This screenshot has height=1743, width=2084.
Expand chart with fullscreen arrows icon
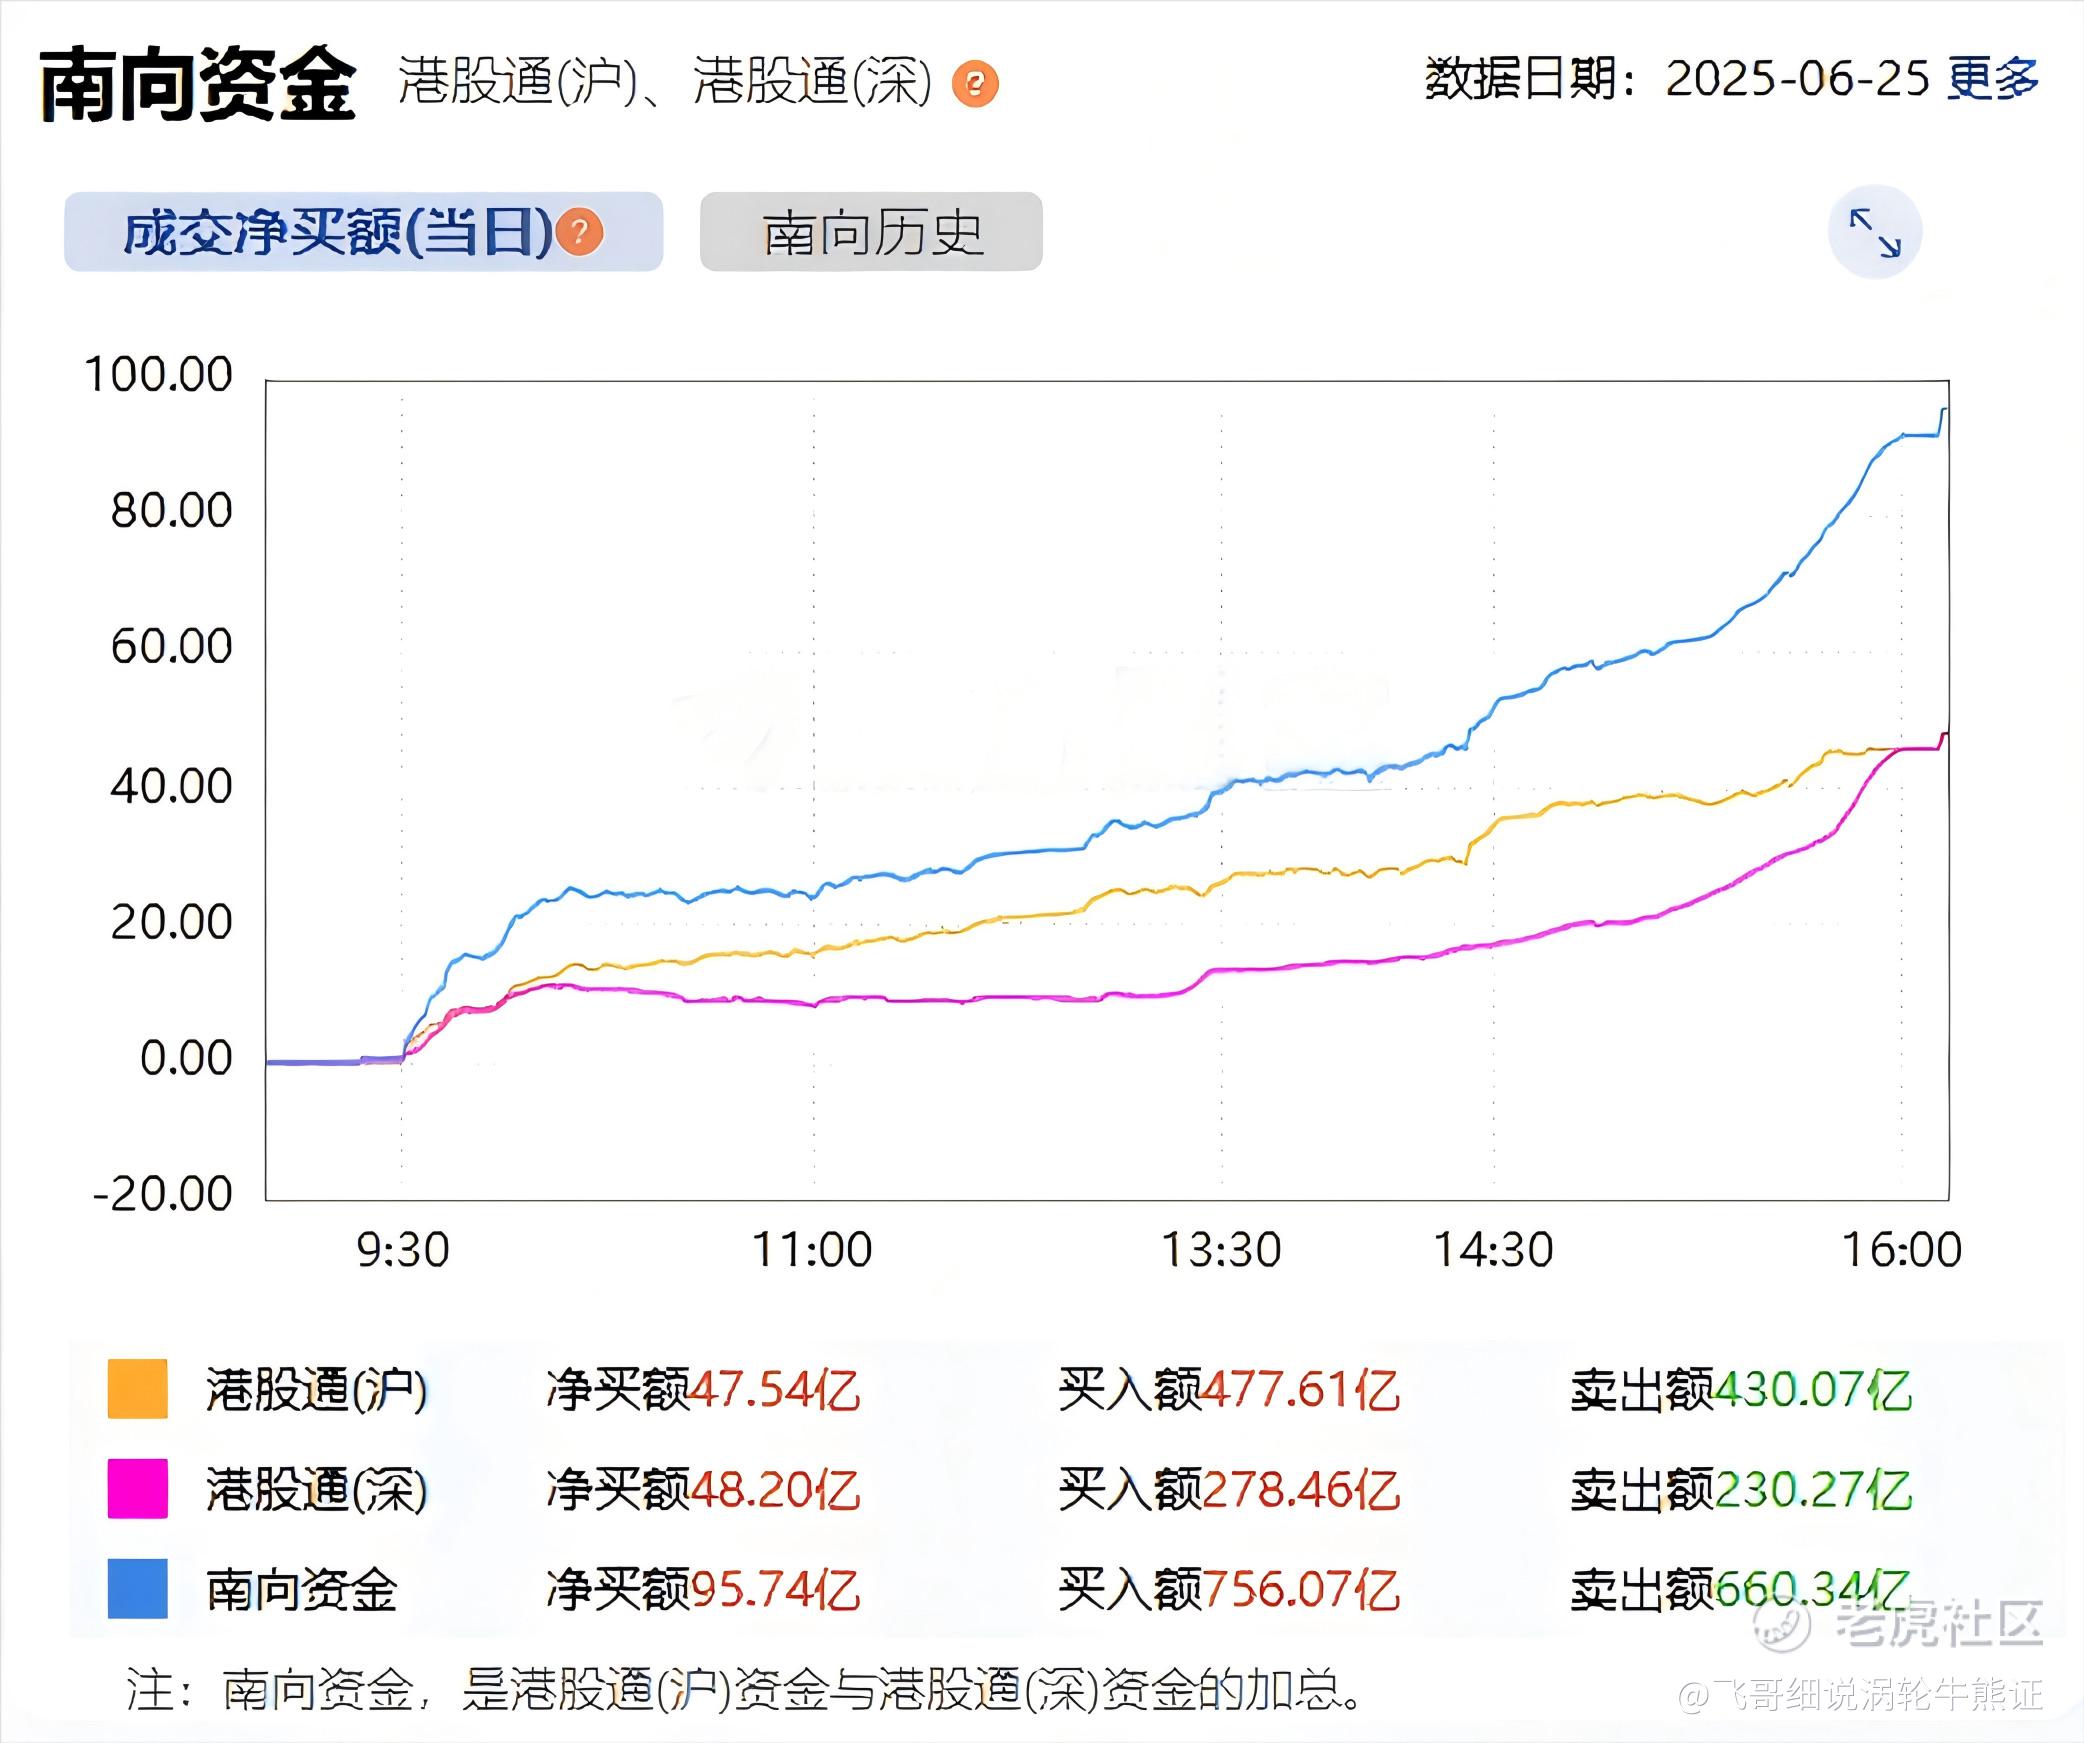click(x=1875, y=232)
